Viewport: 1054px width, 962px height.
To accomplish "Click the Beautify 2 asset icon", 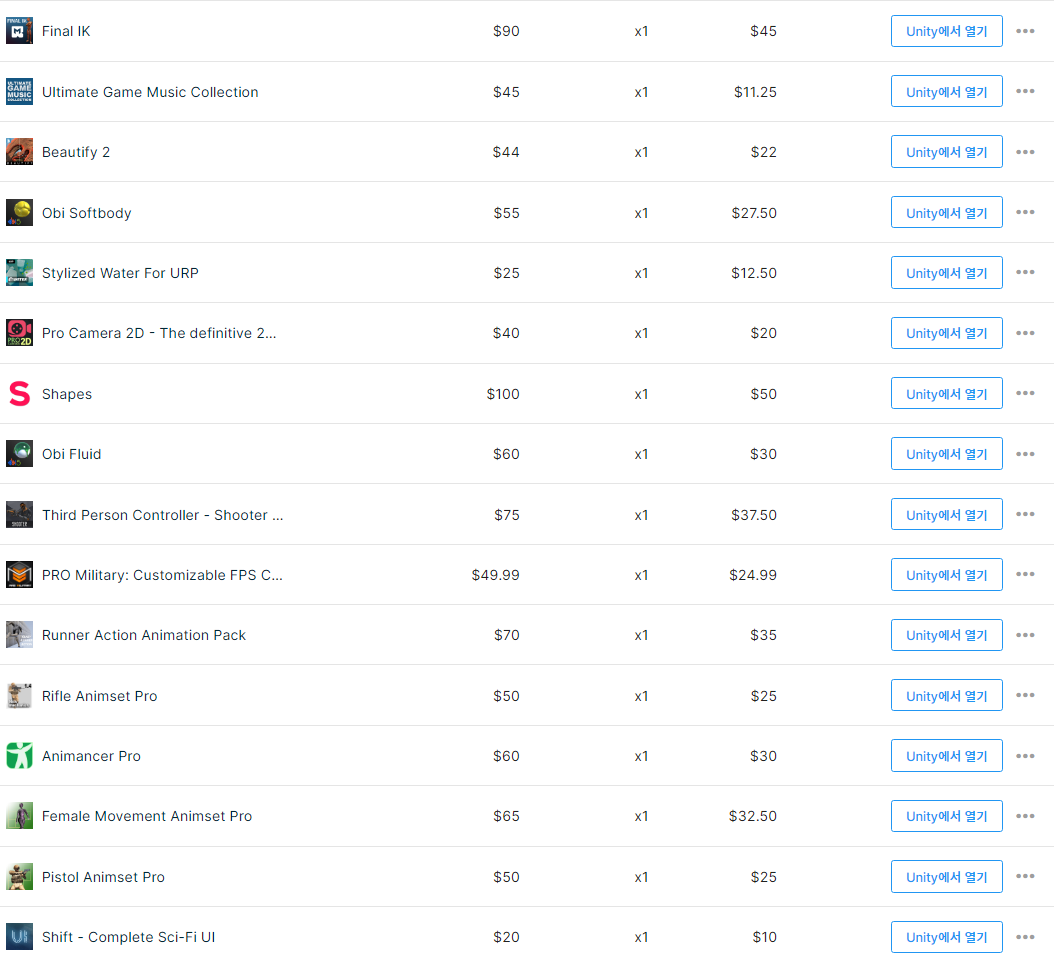I will click(19, 152).
